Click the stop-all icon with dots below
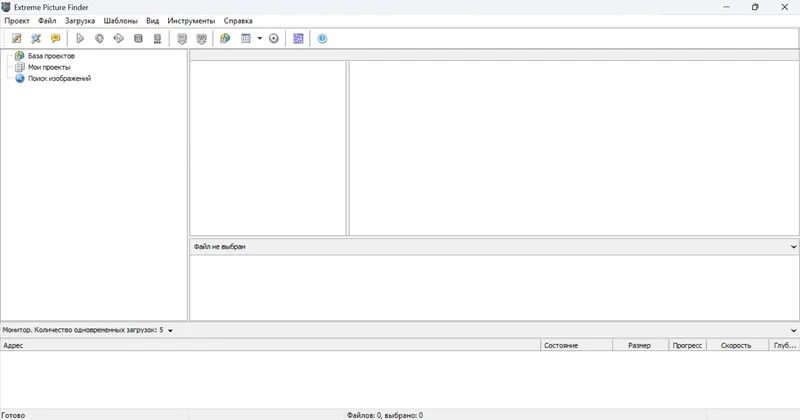 [158, 38]
